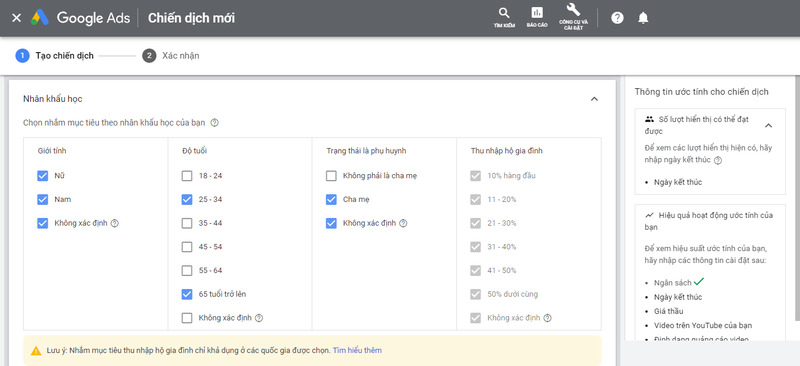Click the Độ tuổi column header

pyautogui.click(x=194, y=151)
